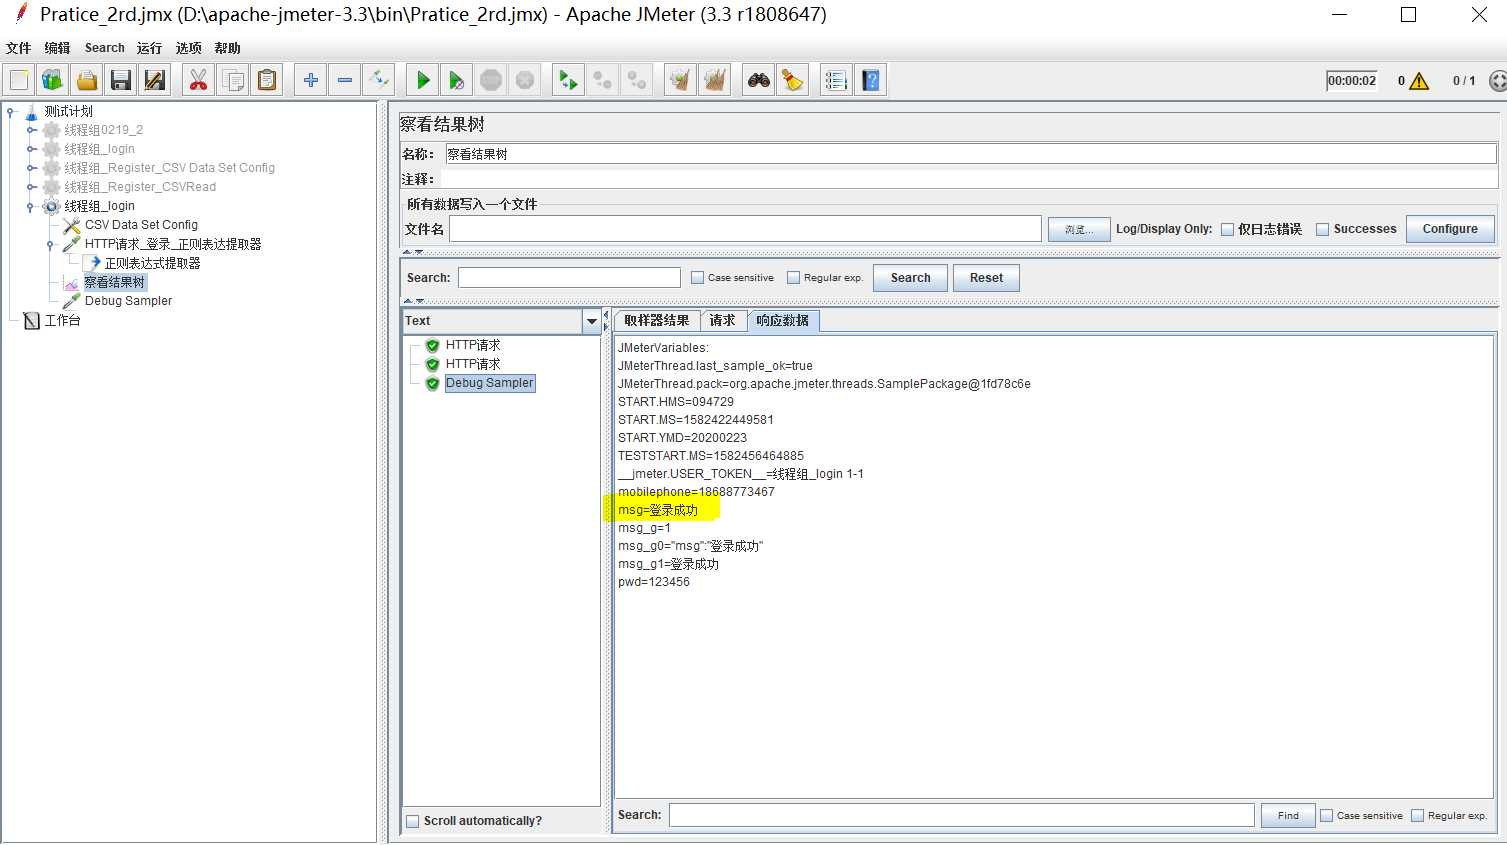Collapse the 测试计划 tree node

(x=10, y=111)
